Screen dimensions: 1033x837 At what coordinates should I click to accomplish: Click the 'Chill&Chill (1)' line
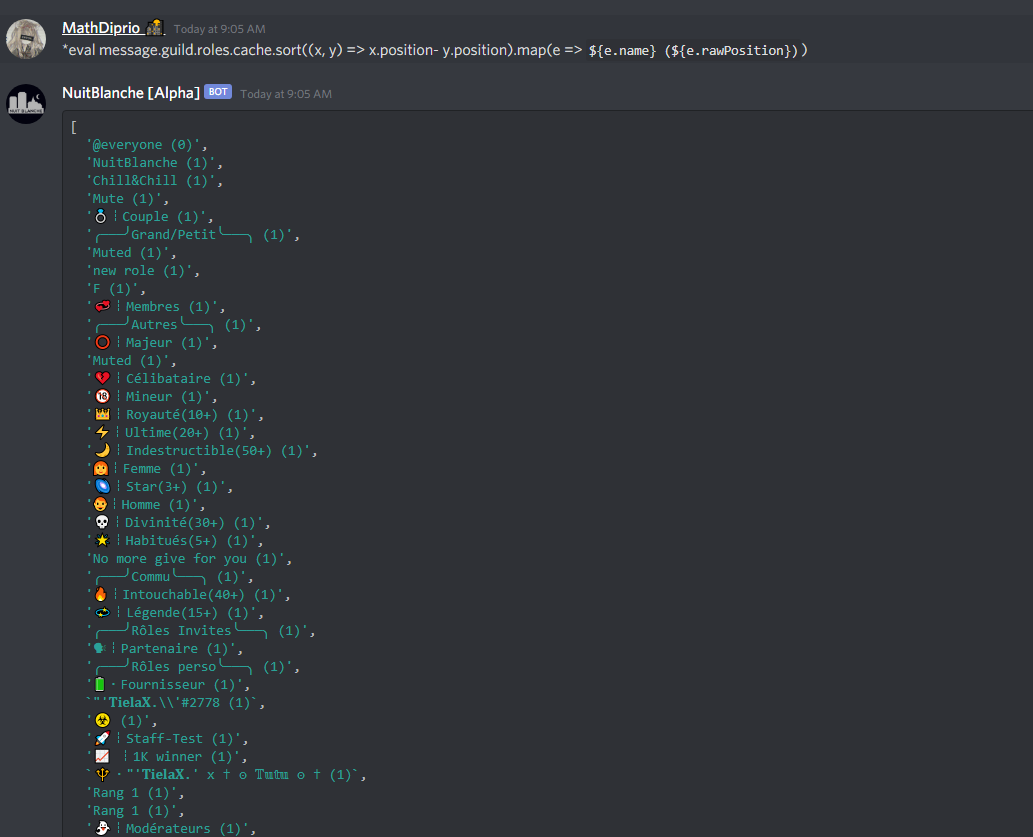tap(154, 181)
